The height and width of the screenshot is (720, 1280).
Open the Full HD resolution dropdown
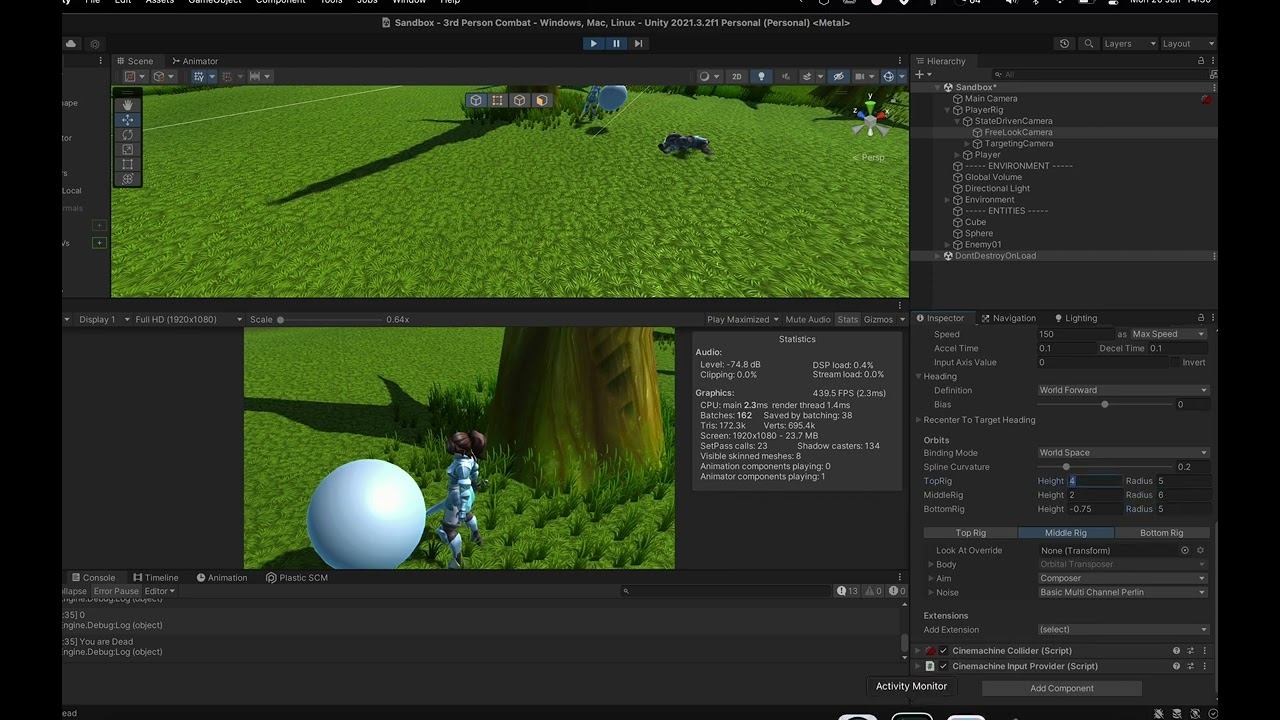(x=187, y=319)
